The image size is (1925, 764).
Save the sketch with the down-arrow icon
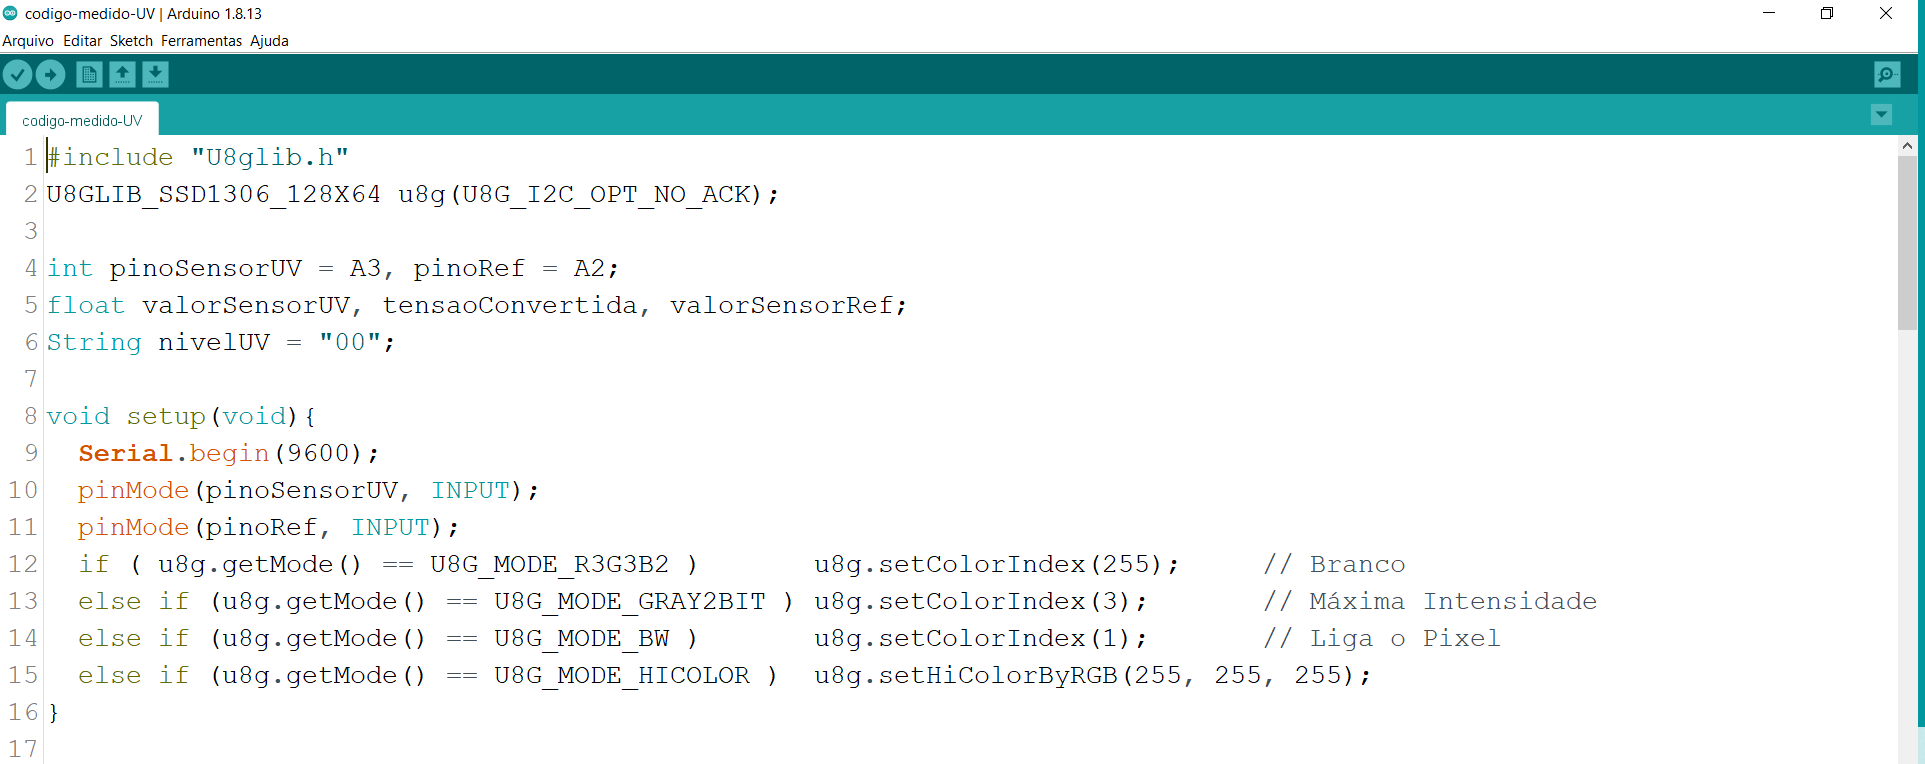pyautogui.click(x=155, y=75)
